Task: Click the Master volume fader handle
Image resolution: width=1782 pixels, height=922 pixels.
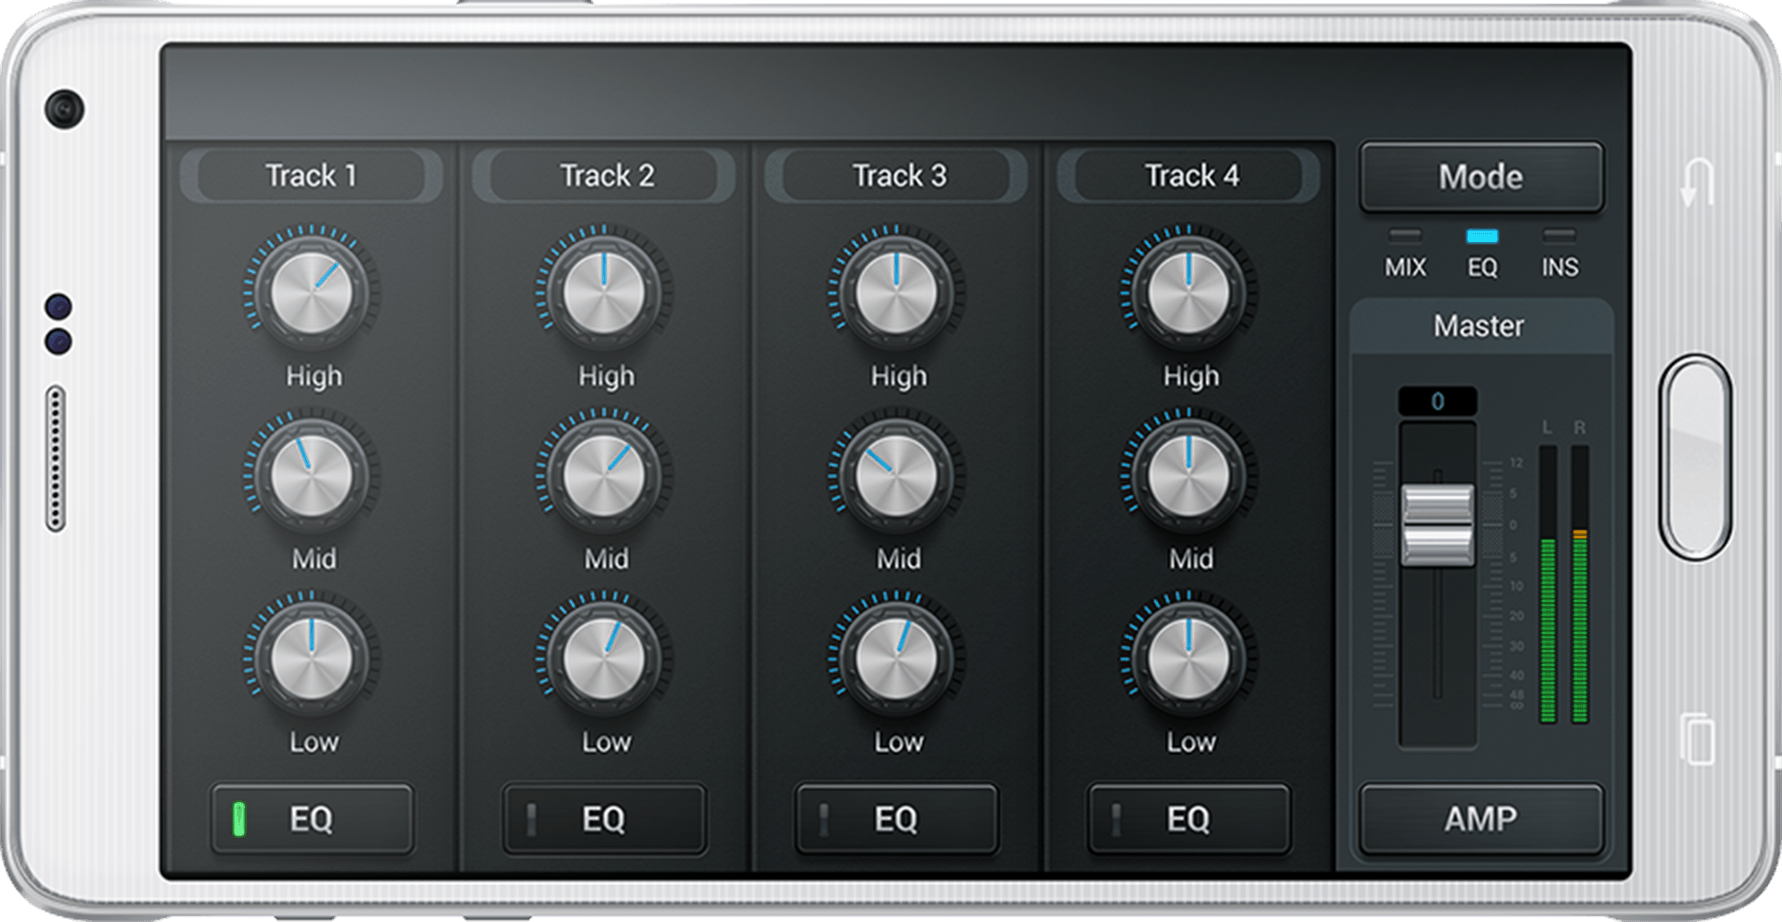Action: tap(1437, 525)
